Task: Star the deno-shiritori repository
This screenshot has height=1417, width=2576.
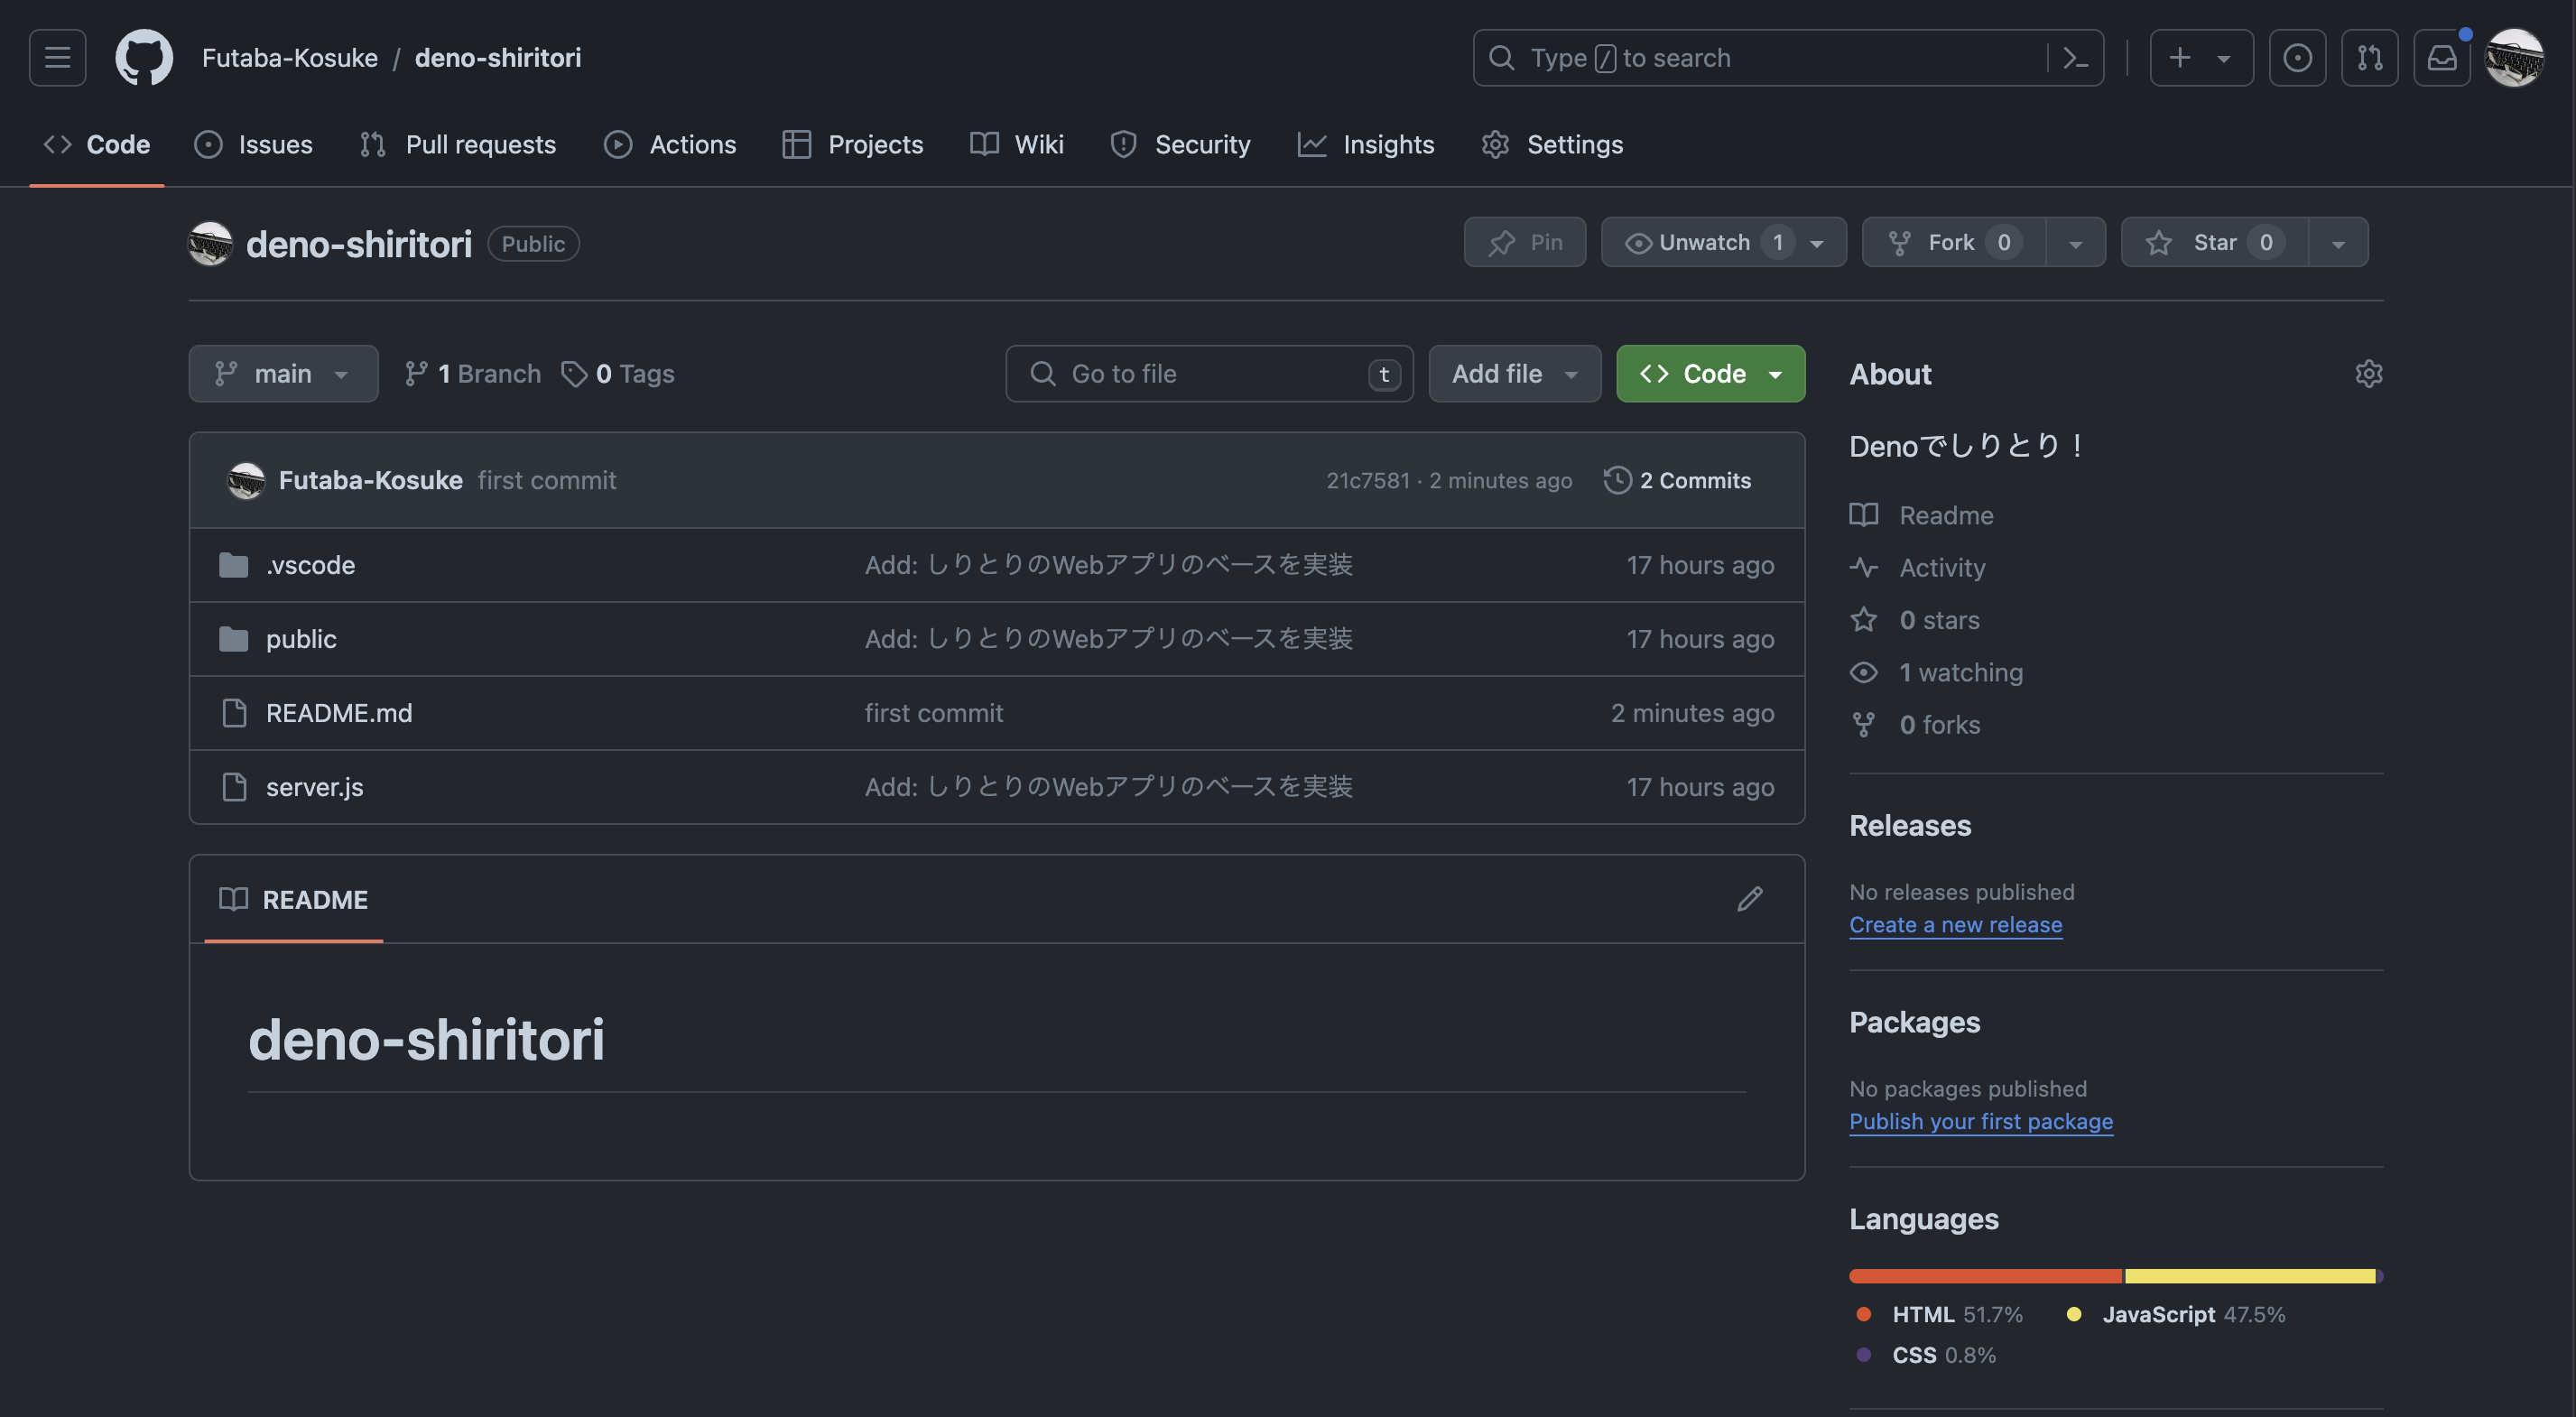Action: [2213, 243]
